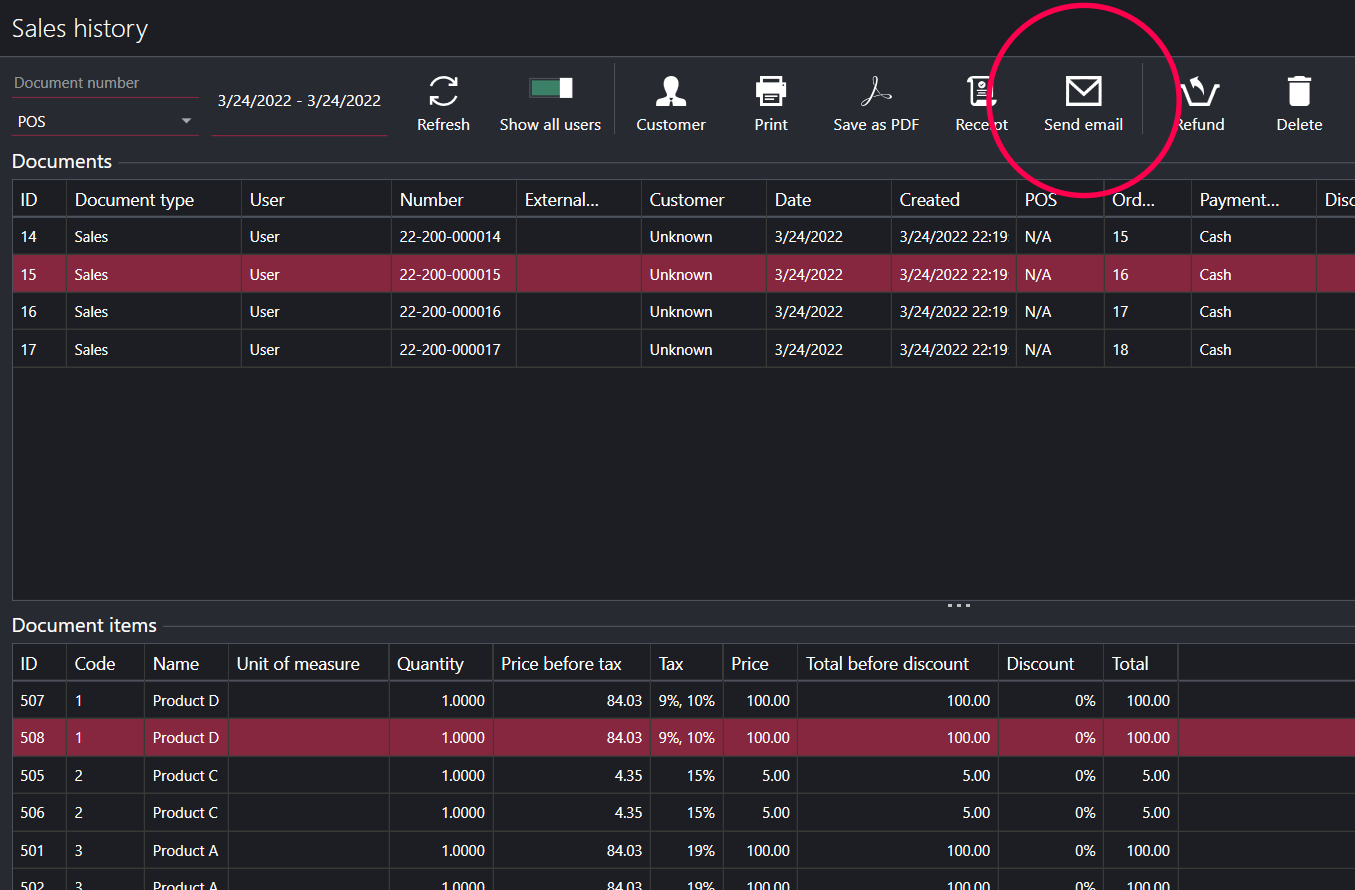The image size is (1355, 890).
Task: Sort documents by Created column header
Action: pyautogui.click(x=929, y=200)
